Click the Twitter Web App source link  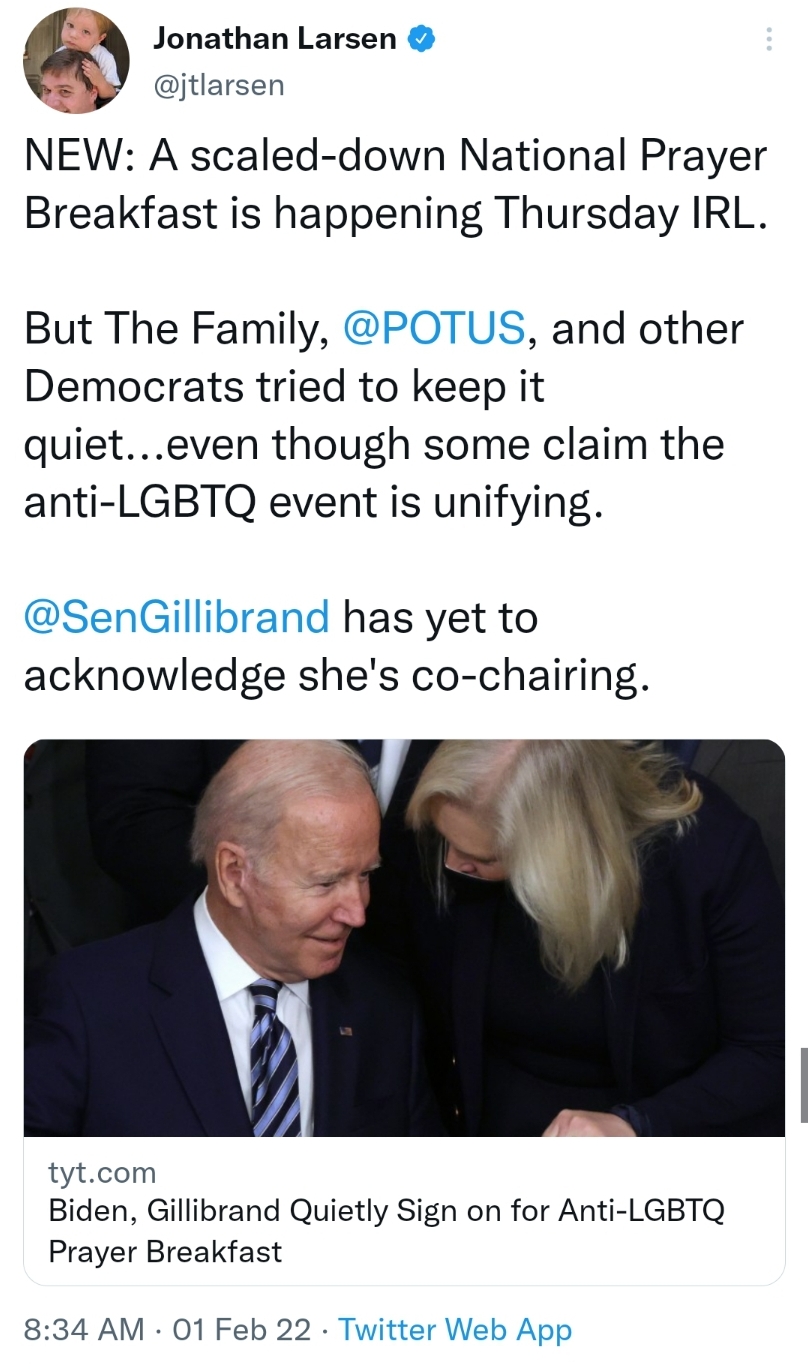coord(455,1330)
